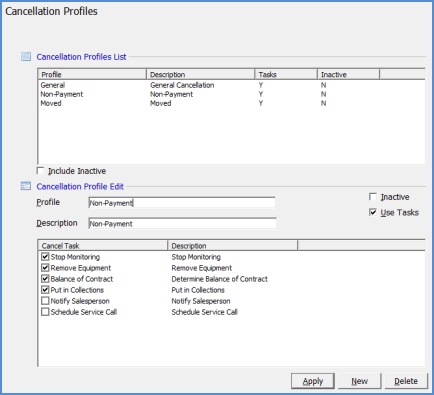434x395 pixels.
Task: Click the Cancellation Profiles List heading
Action: coord(81,57)
